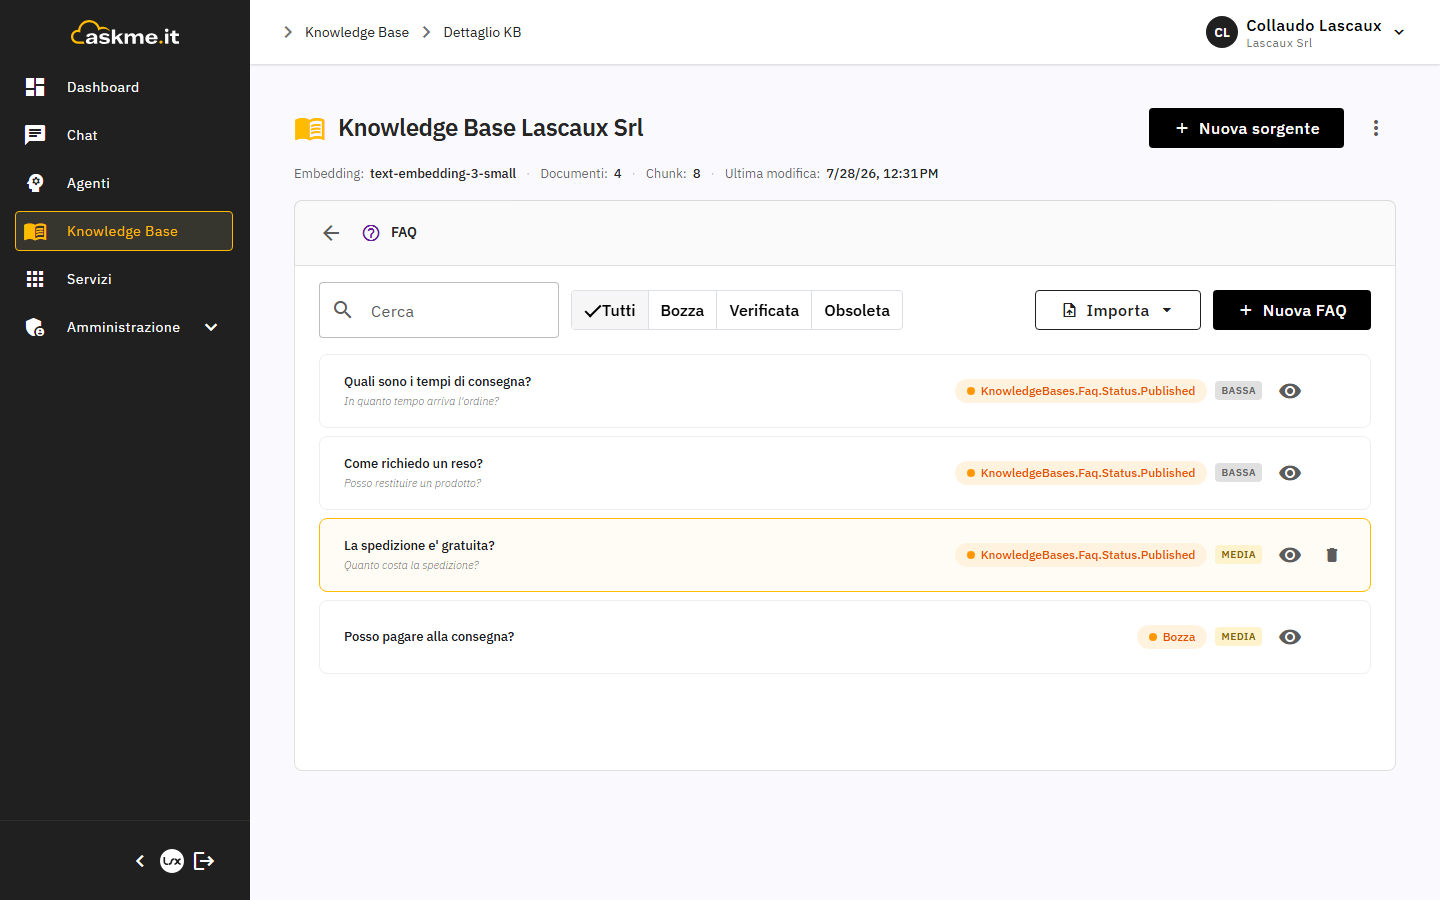Image resolution: width=1440 pixels, height=900 pixels.
Task: Click the Published badge on 'La spedizione e' gratuita?'
Action: click(x=1081, y=555)
